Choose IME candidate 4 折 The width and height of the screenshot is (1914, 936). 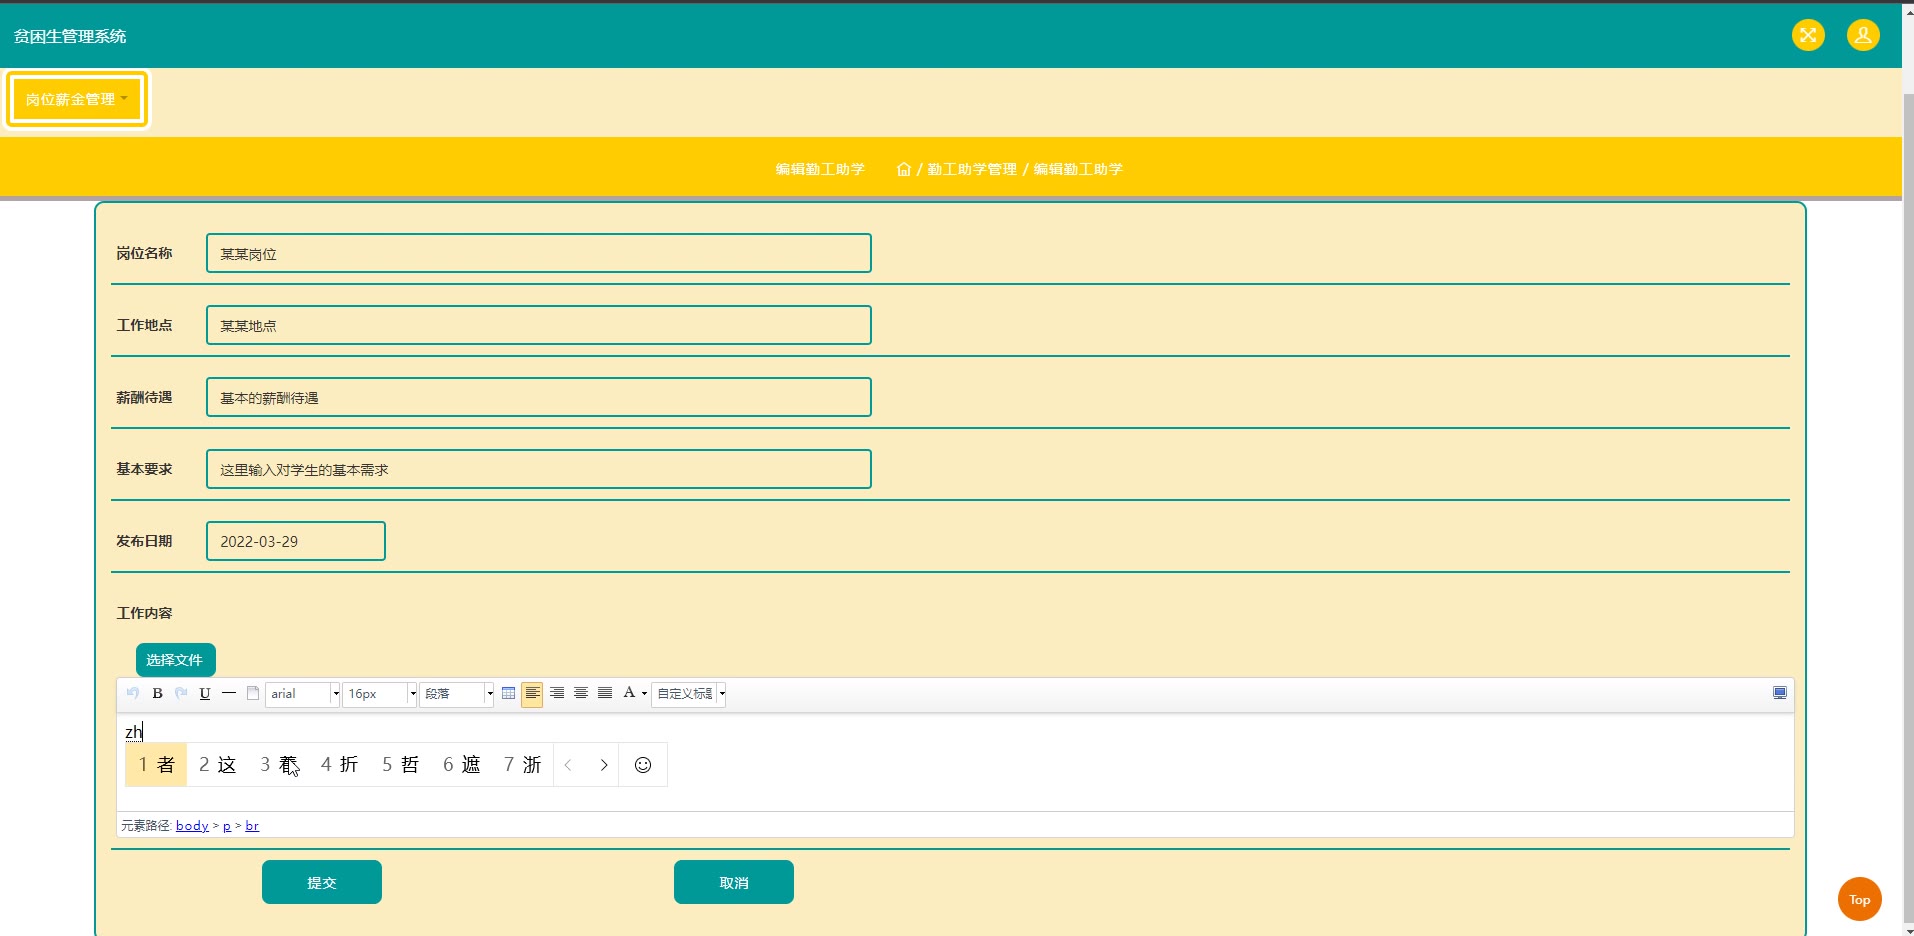[340, 765]
